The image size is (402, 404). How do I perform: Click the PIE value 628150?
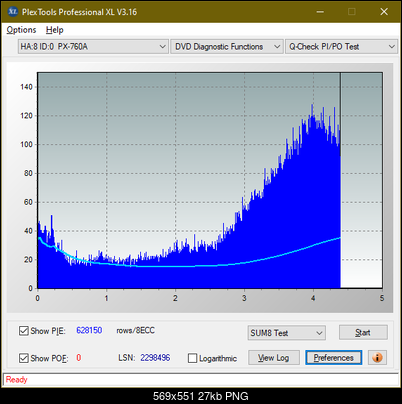click(89, 330)
